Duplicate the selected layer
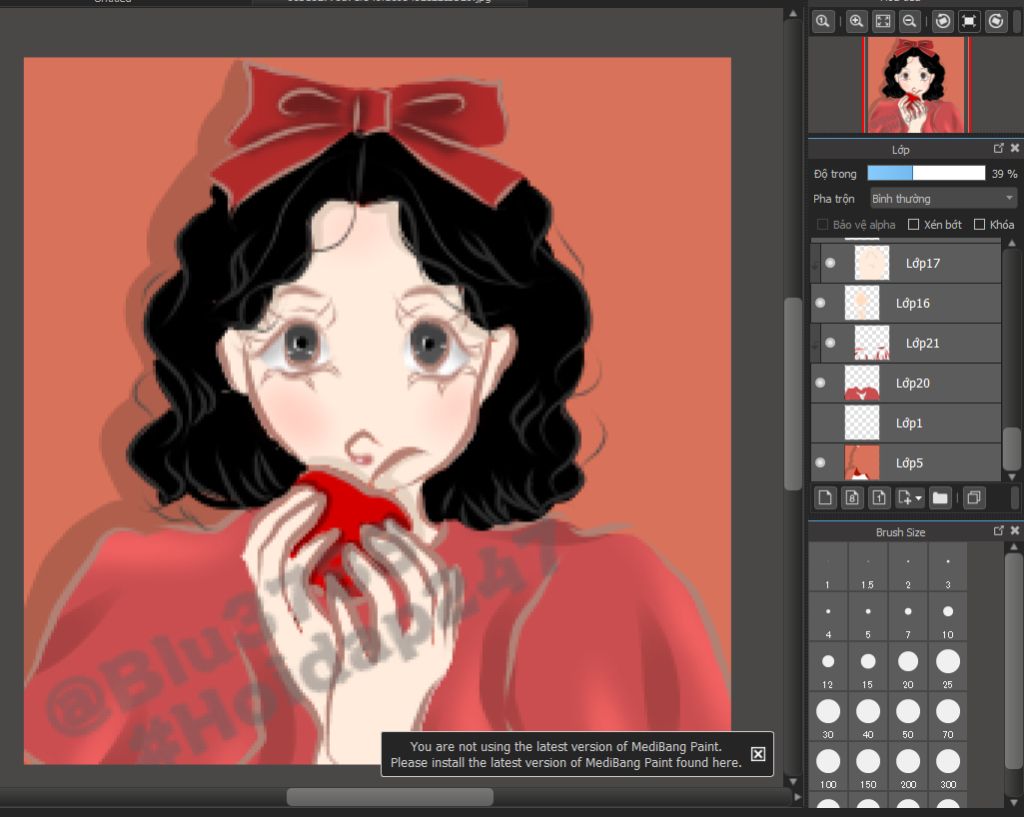Image resolution: width=1024 pixels, height=817 pixels. click(x=974, y=498)
